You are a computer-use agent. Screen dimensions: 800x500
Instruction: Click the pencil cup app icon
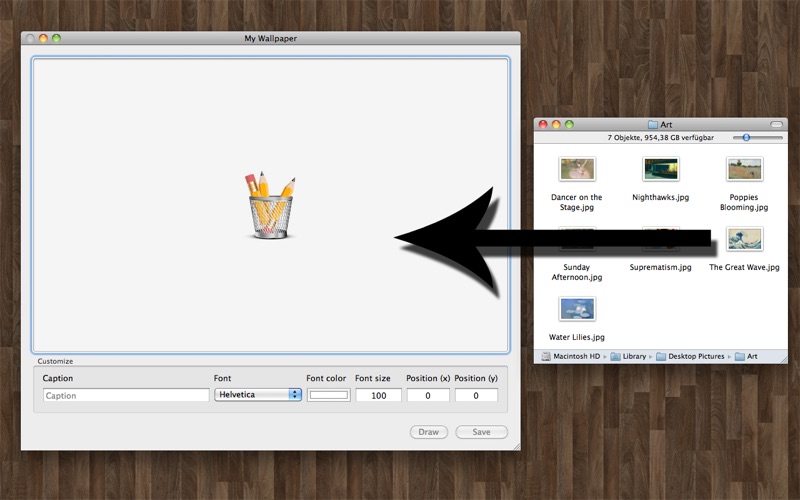pyautogui.click(x=270, y=205)
